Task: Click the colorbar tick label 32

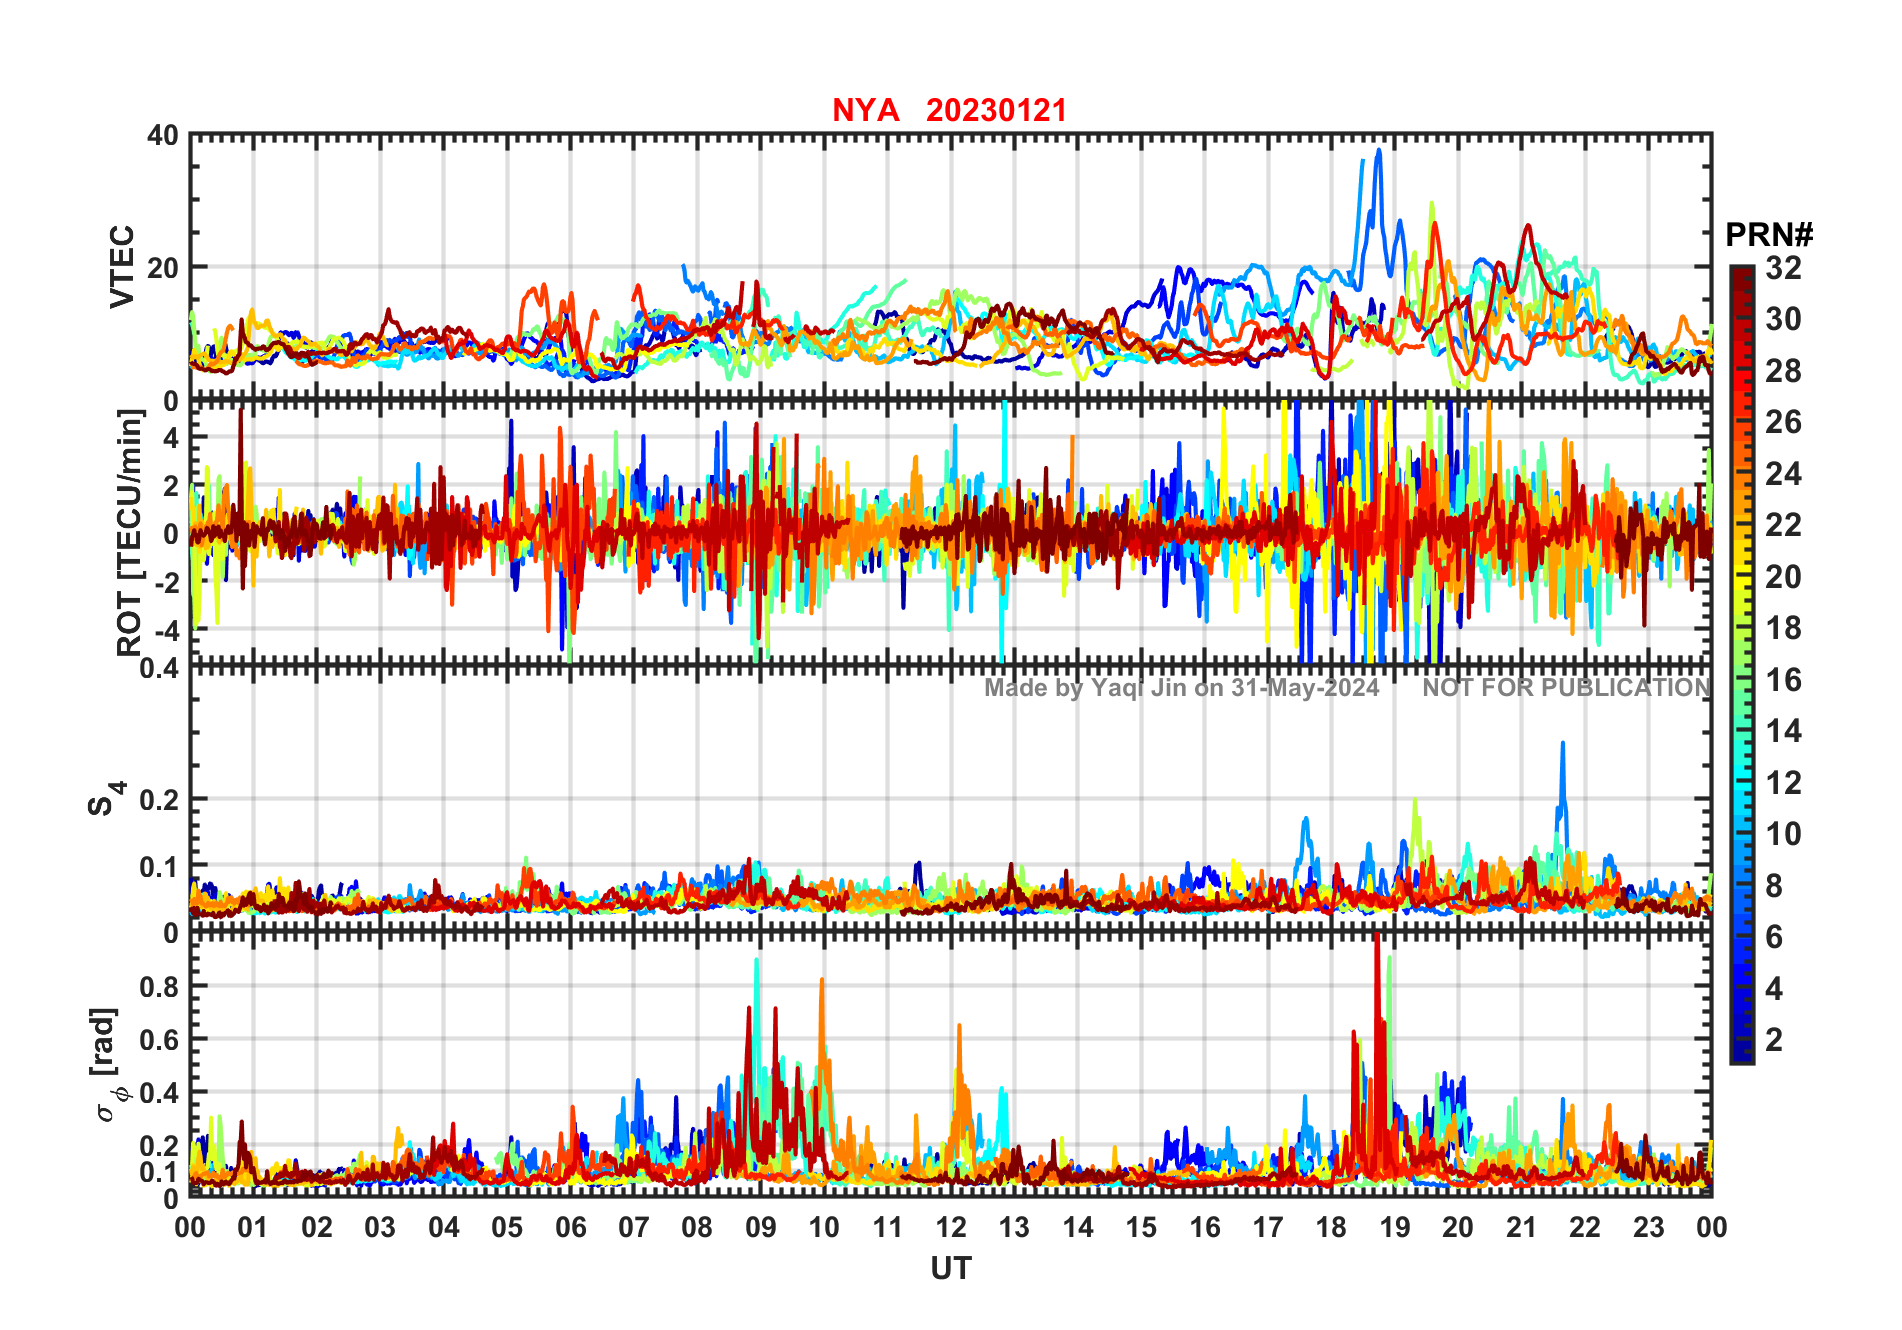Action: (1783, 268)
